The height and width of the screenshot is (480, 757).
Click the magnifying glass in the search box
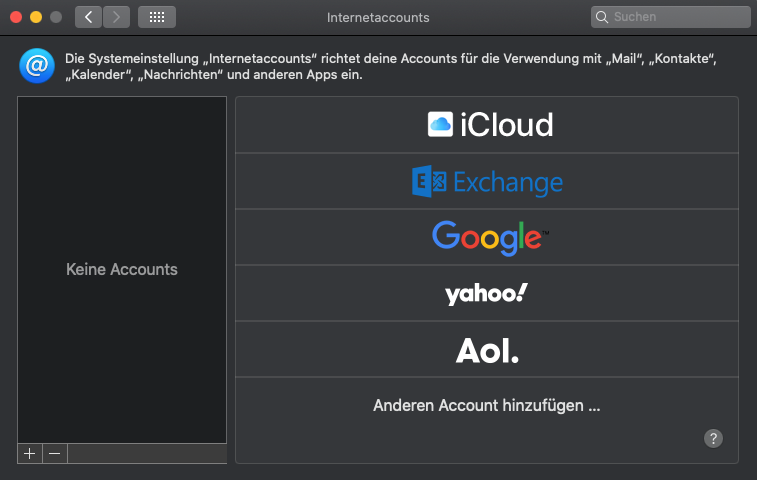pyautogui.click(x=602, y=17)
